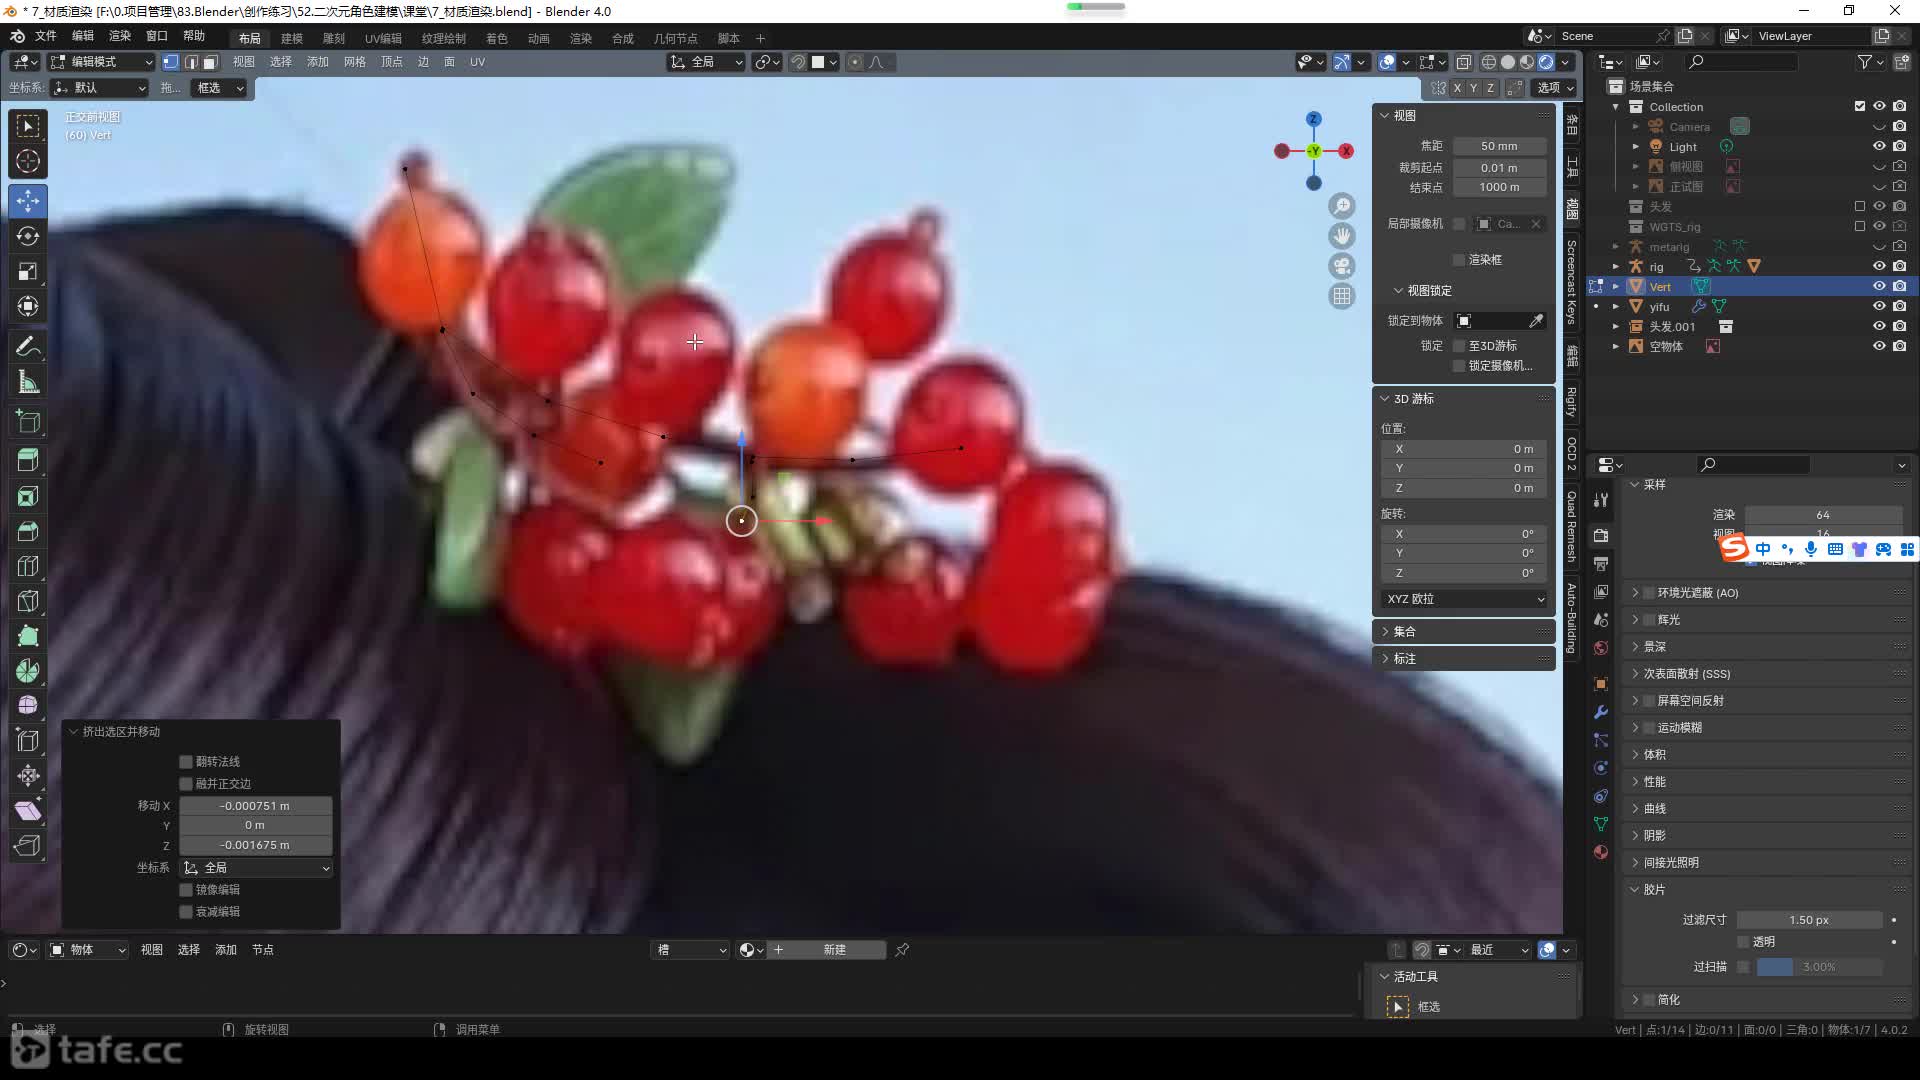Open the extrude panel orientation dropdown
The image size is (1920, 1080).
[256, 868]
